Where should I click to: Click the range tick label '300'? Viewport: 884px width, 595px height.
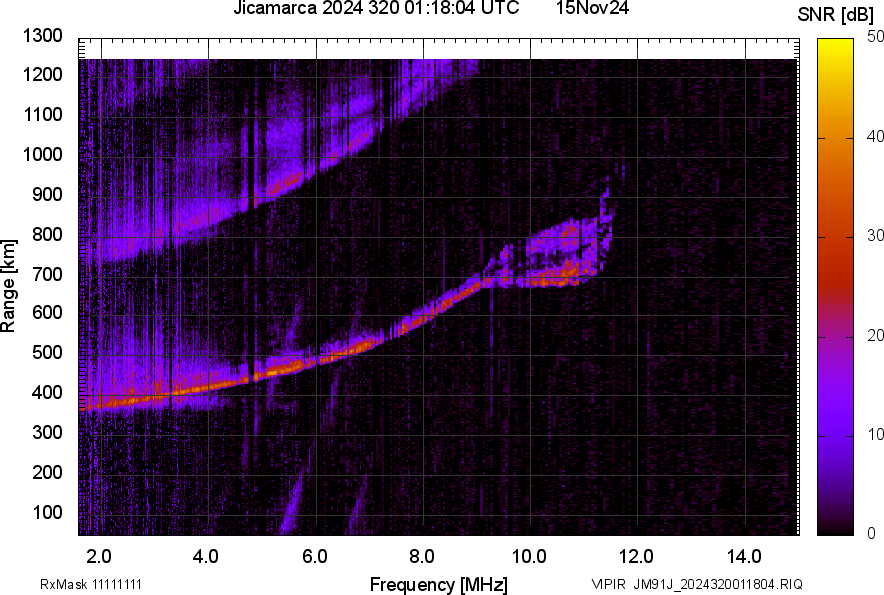[47, 432]
